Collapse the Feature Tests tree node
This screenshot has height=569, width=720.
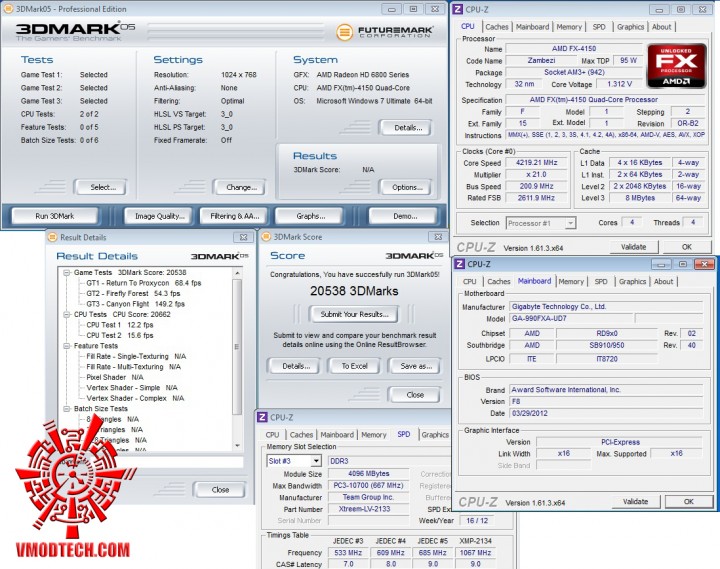[67, 346]
